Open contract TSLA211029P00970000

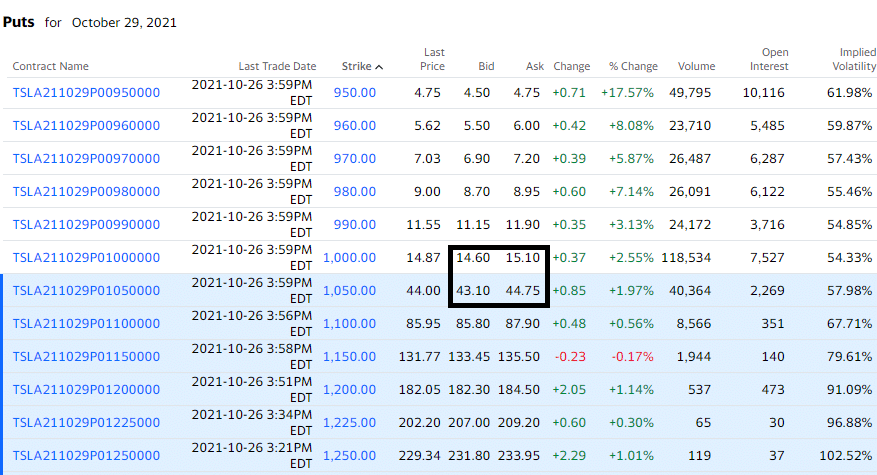[86, 158]
